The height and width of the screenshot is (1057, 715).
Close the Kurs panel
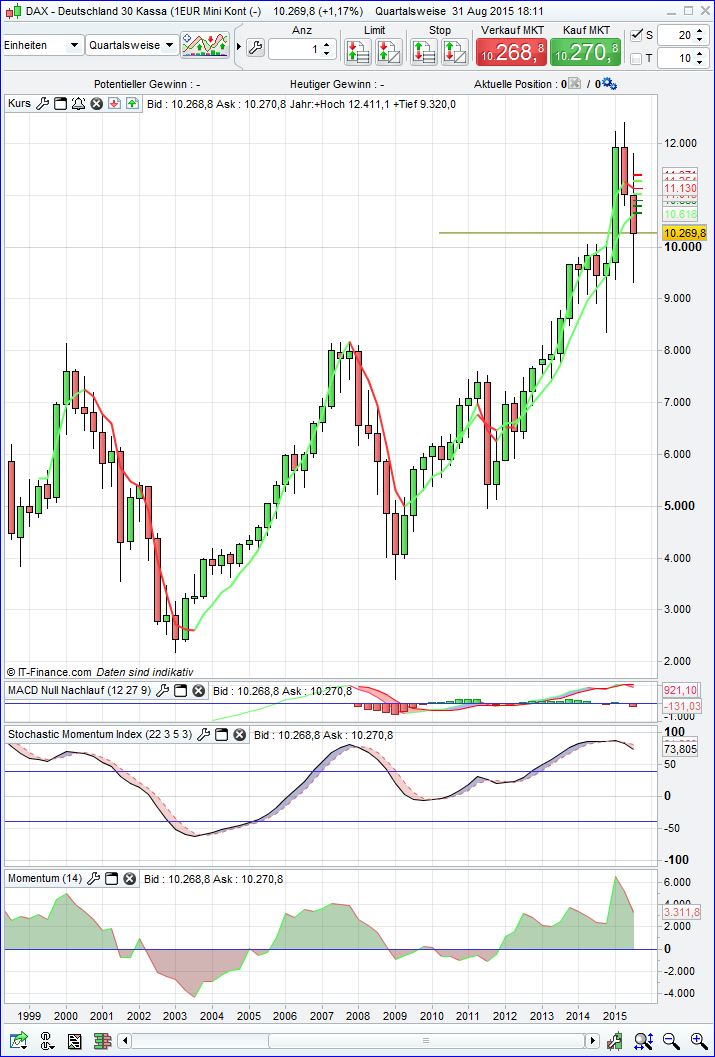(x=96, y=104)
